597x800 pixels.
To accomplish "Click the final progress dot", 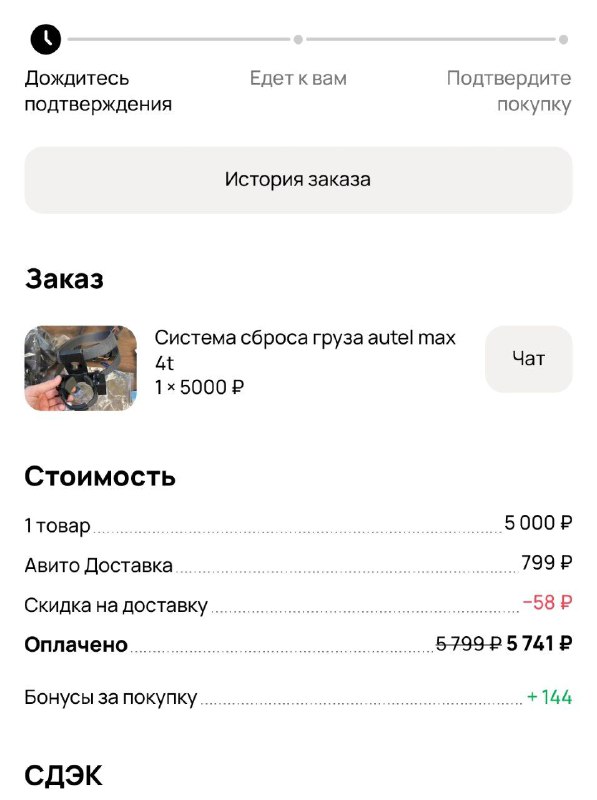I will point(563,39).
